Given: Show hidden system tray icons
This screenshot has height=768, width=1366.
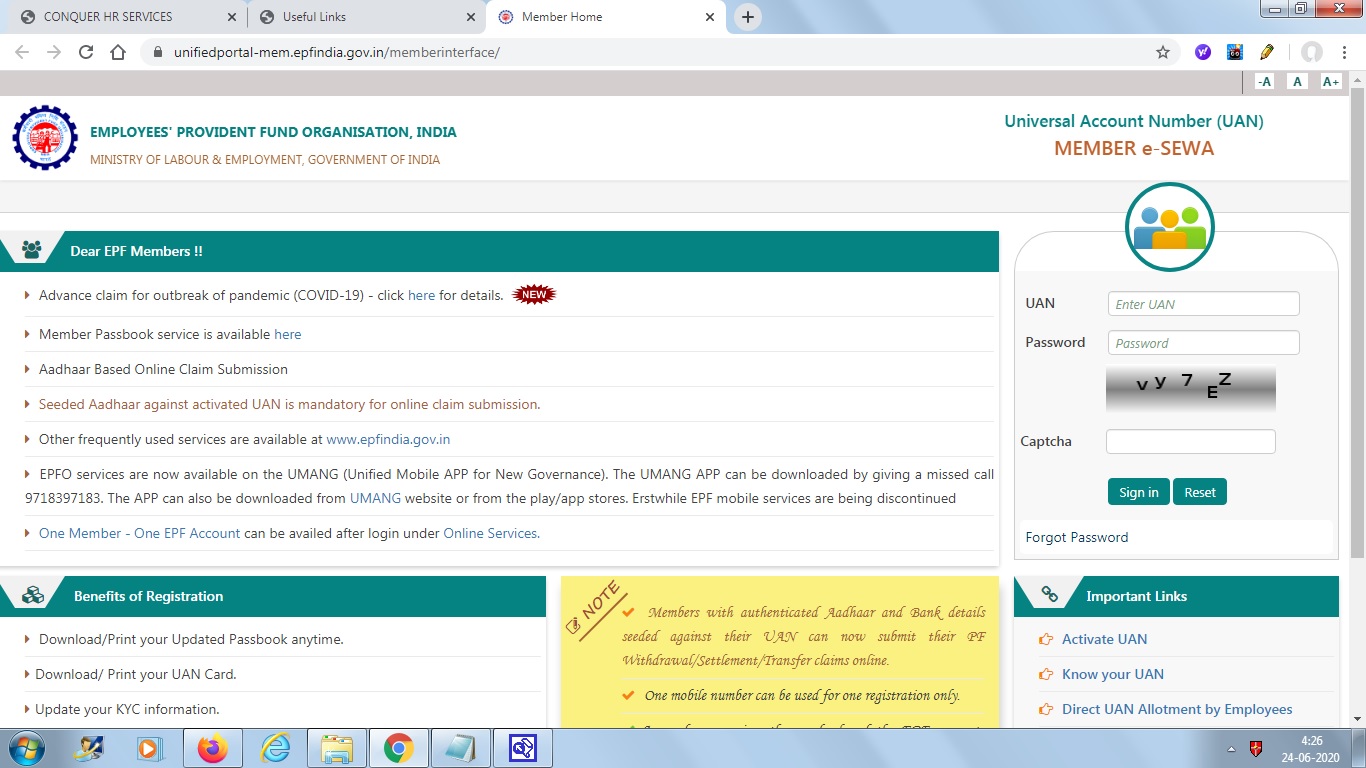Looking at the screenshot, I should [1232, 748].
